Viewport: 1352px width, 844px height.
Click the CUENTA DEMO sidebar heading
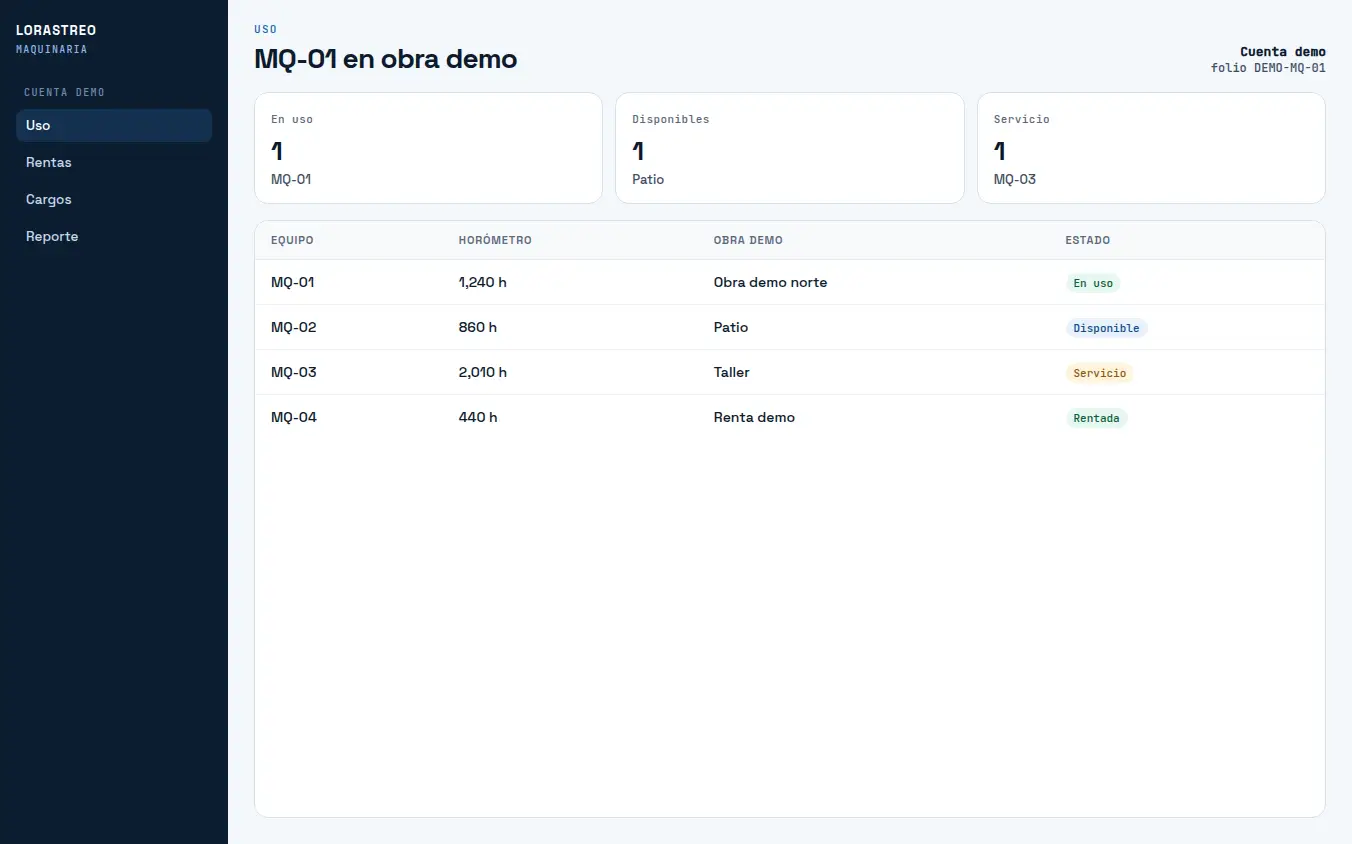(64, 92)
